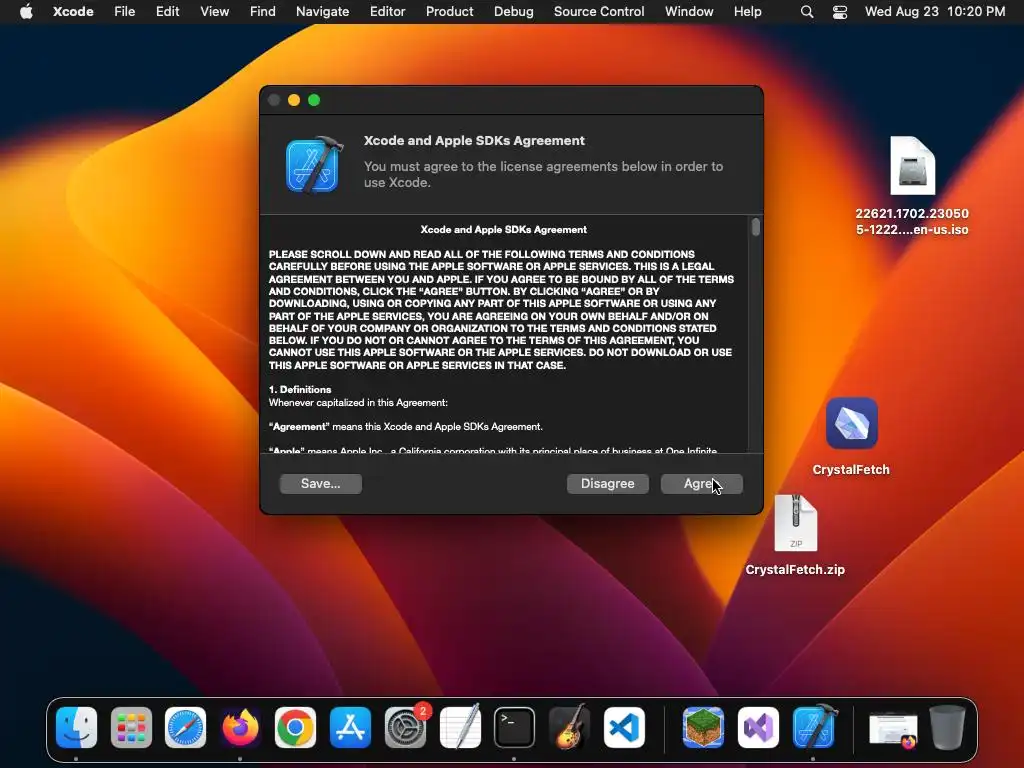Open Terminal from the Dock
1024x768 pixels.
[514, 727]
